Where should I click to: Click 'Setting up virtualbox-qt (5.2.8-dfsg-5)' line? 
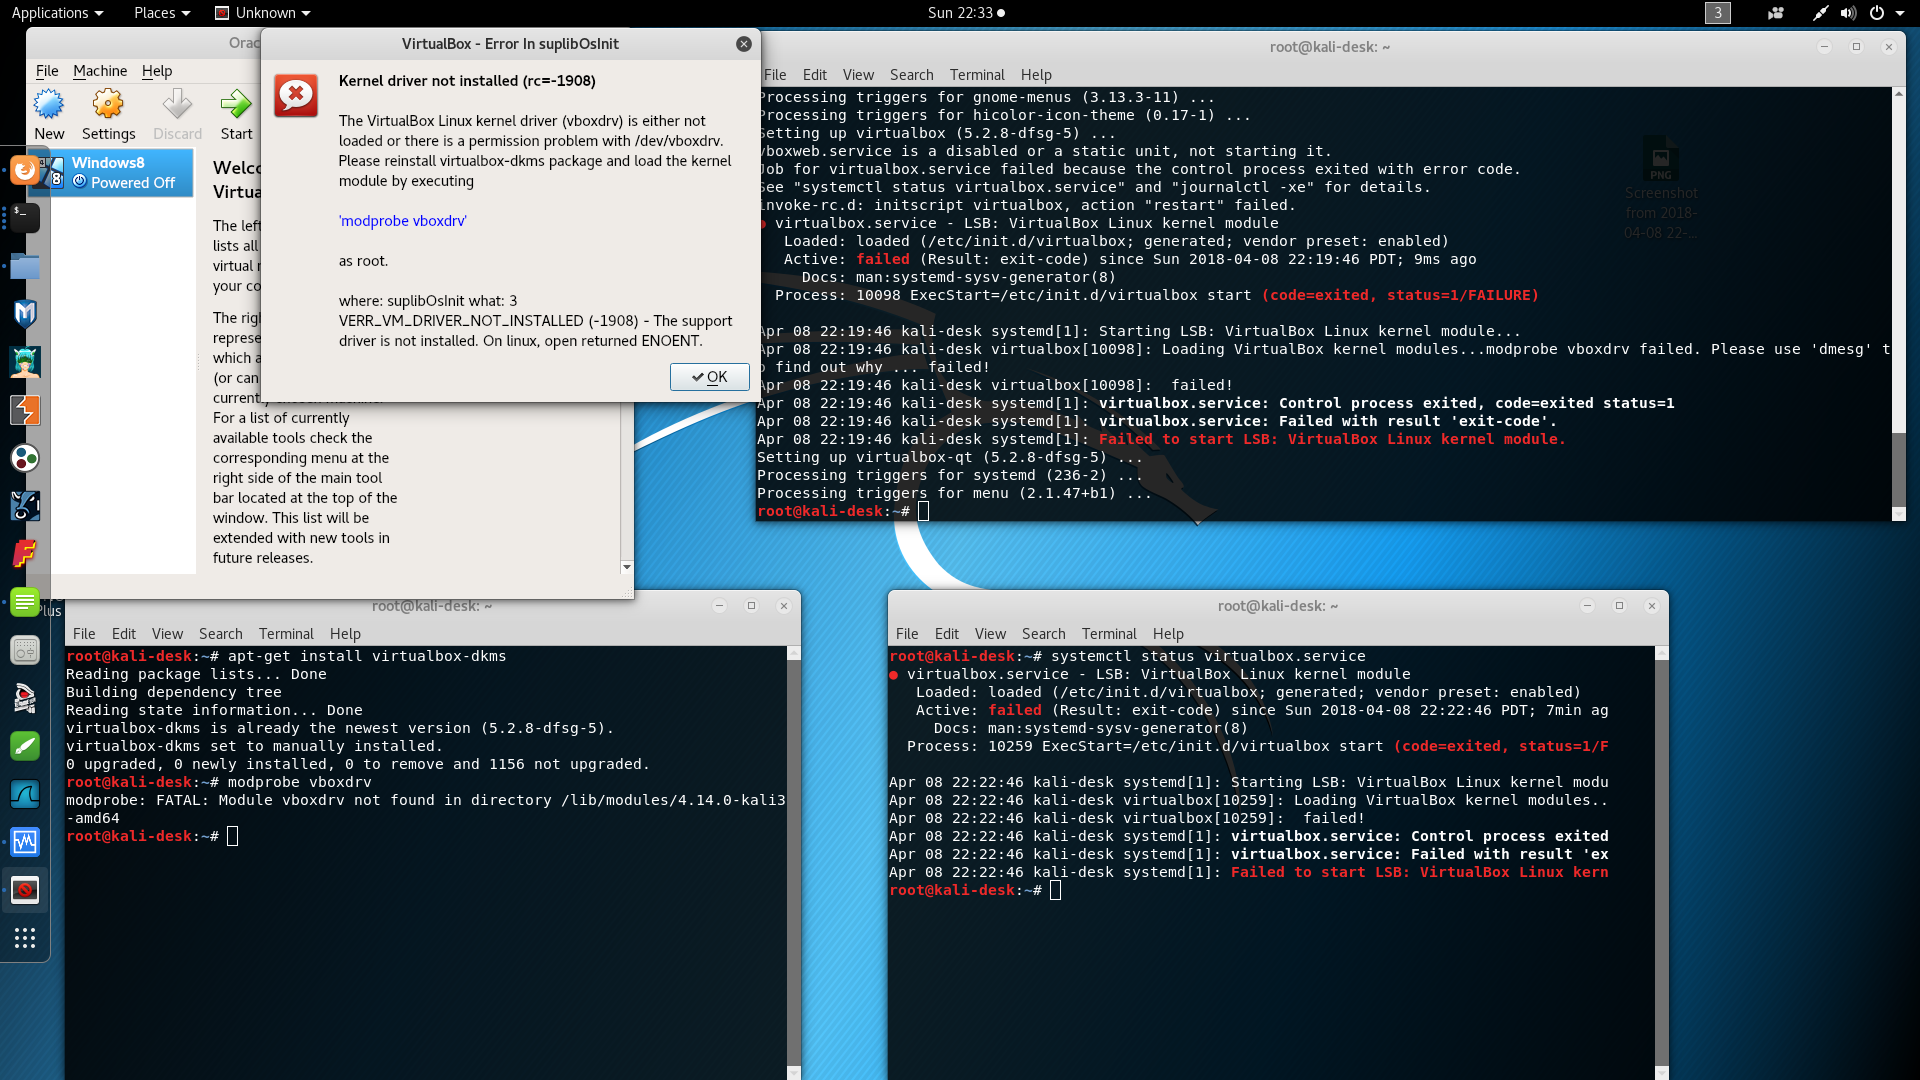coord(948,458)
